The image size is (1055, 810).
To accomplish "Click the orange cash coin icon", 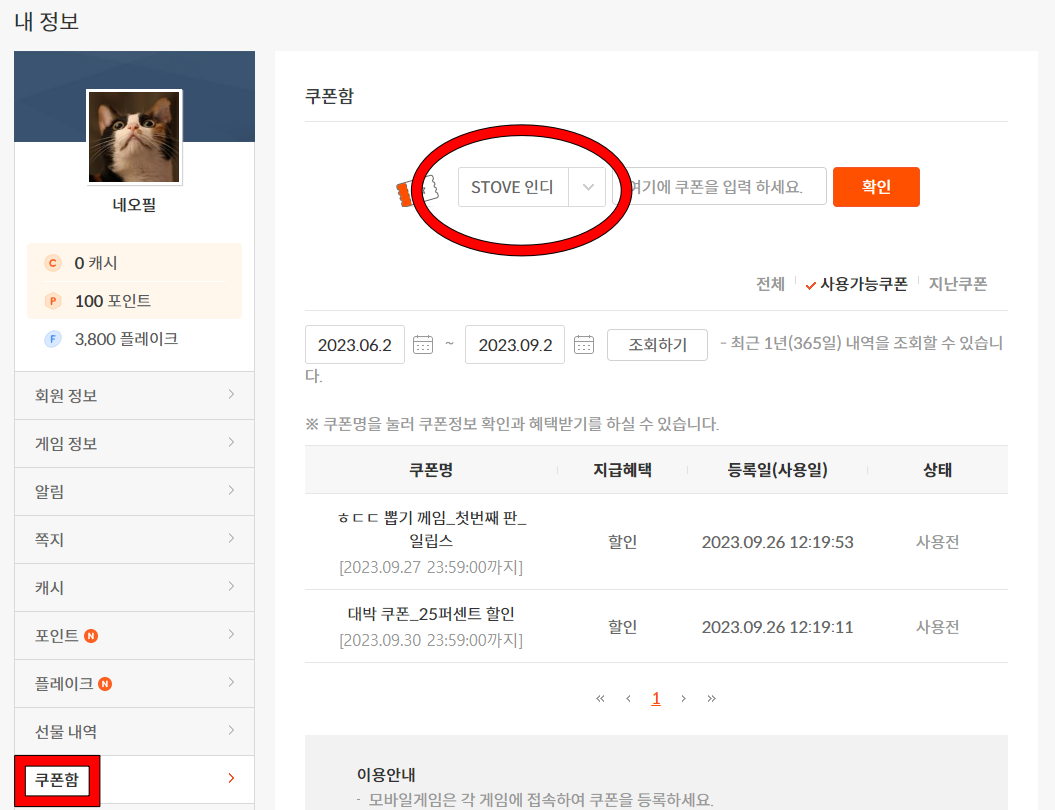I will [52, 263].
